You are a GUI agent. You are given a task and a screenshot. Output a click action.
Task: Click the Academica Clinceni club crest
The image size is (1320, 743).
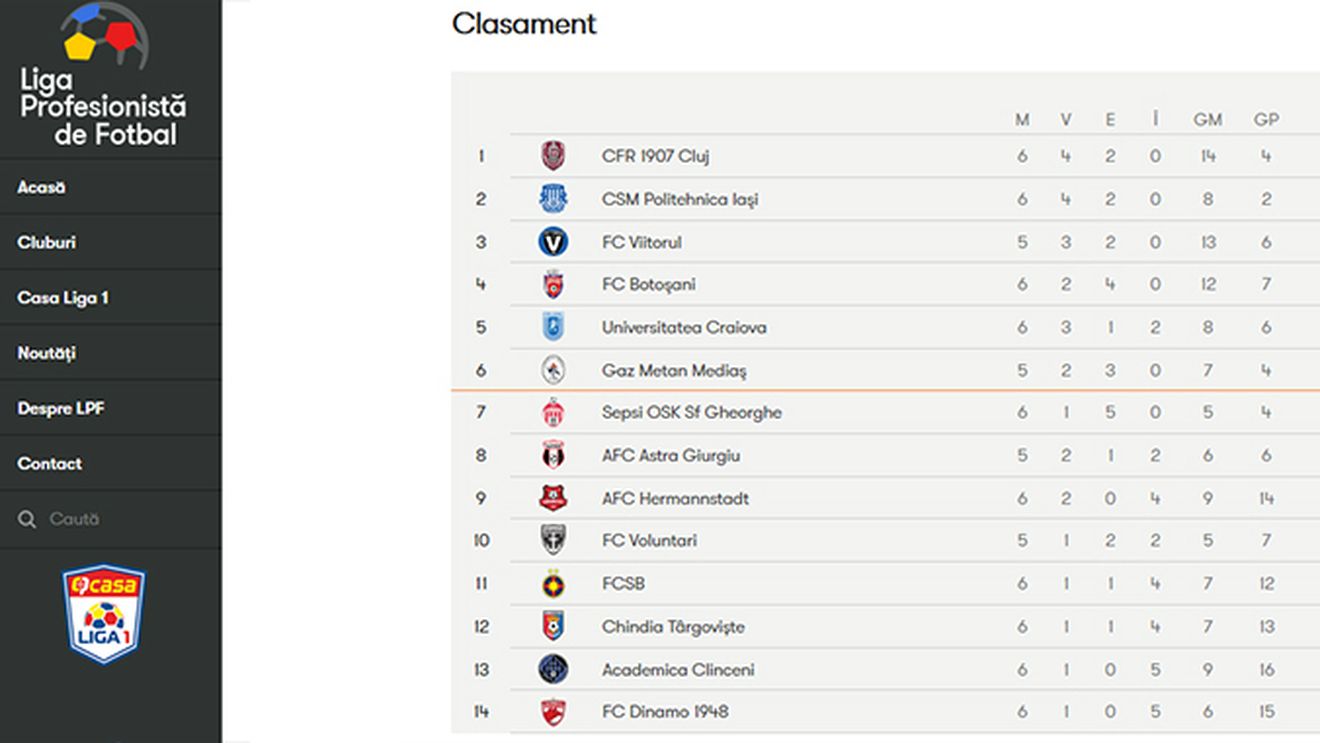click(553, 669)
